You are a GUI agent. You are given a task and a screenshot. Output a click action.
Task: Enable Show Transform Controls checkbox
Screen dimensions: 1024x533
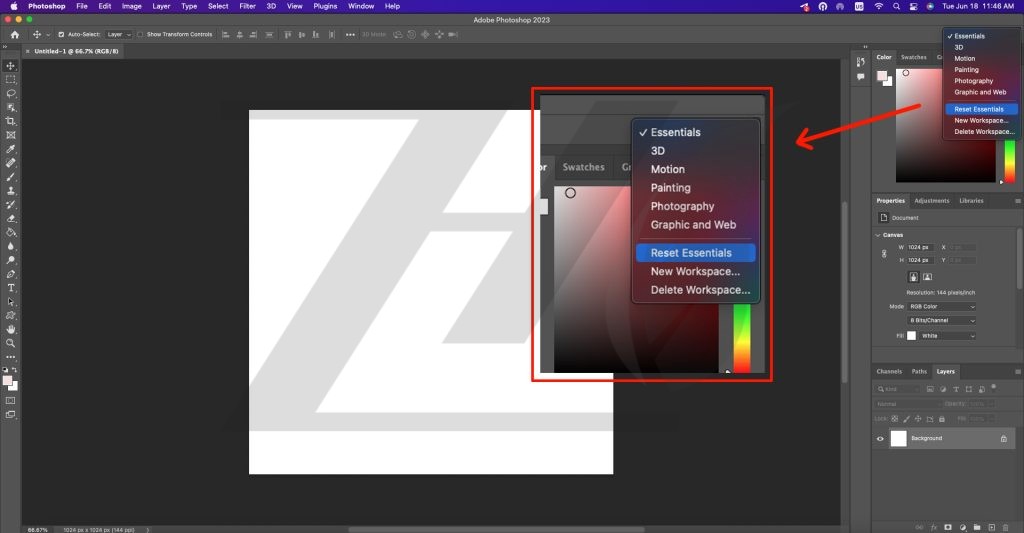[x=141, y=34]
